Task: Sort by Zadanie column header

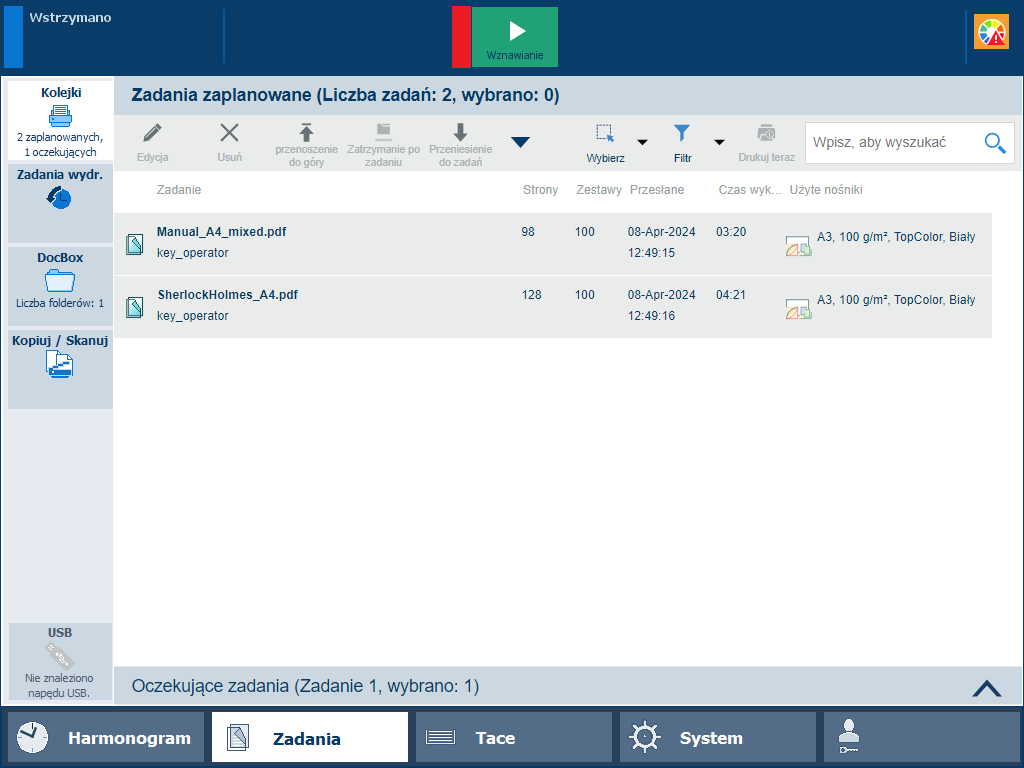Action: (x=179, y=189)
